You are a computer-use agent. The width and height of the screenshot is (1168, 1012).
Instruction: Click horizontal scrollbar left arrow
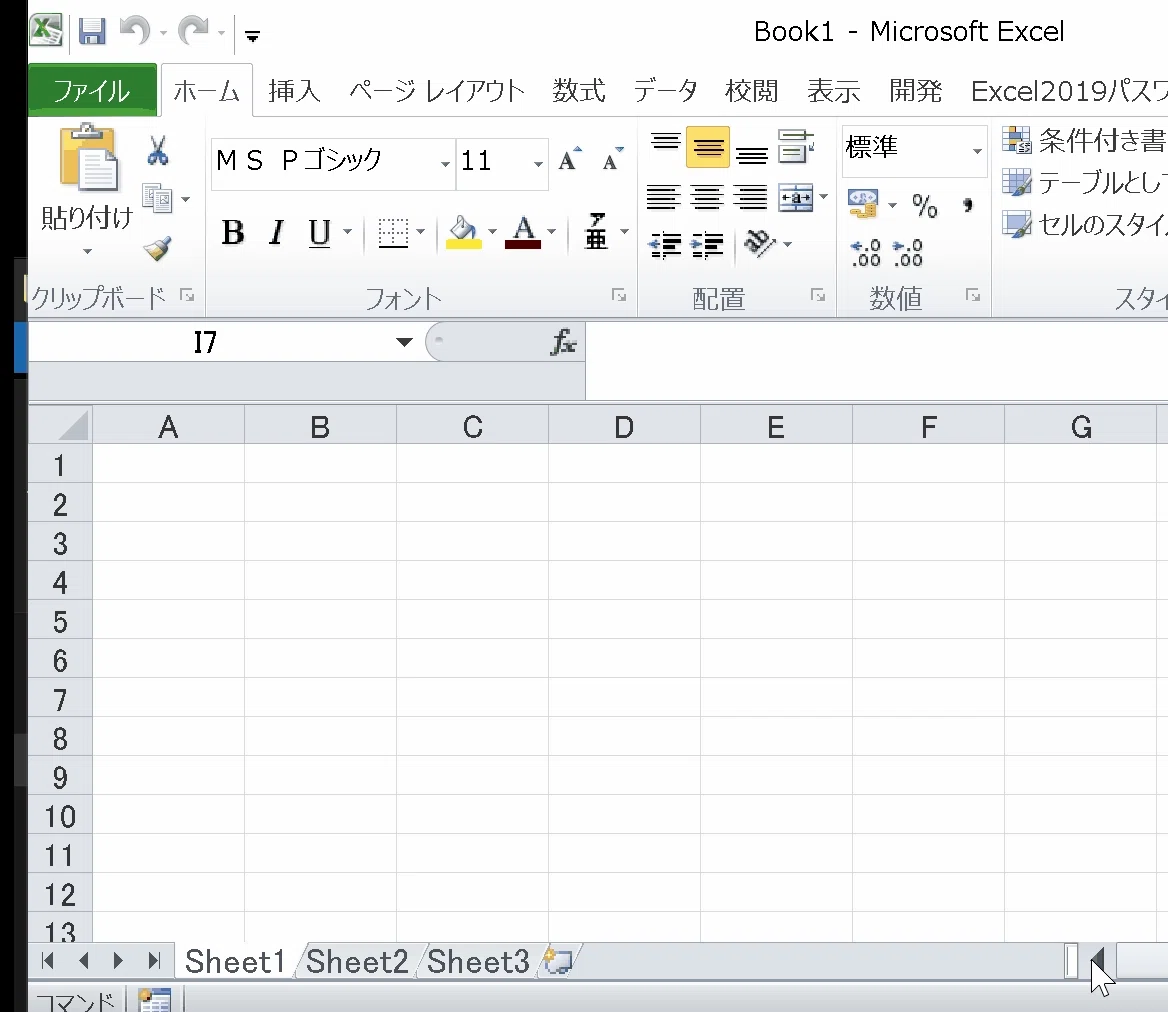(x=1097, y=961)
